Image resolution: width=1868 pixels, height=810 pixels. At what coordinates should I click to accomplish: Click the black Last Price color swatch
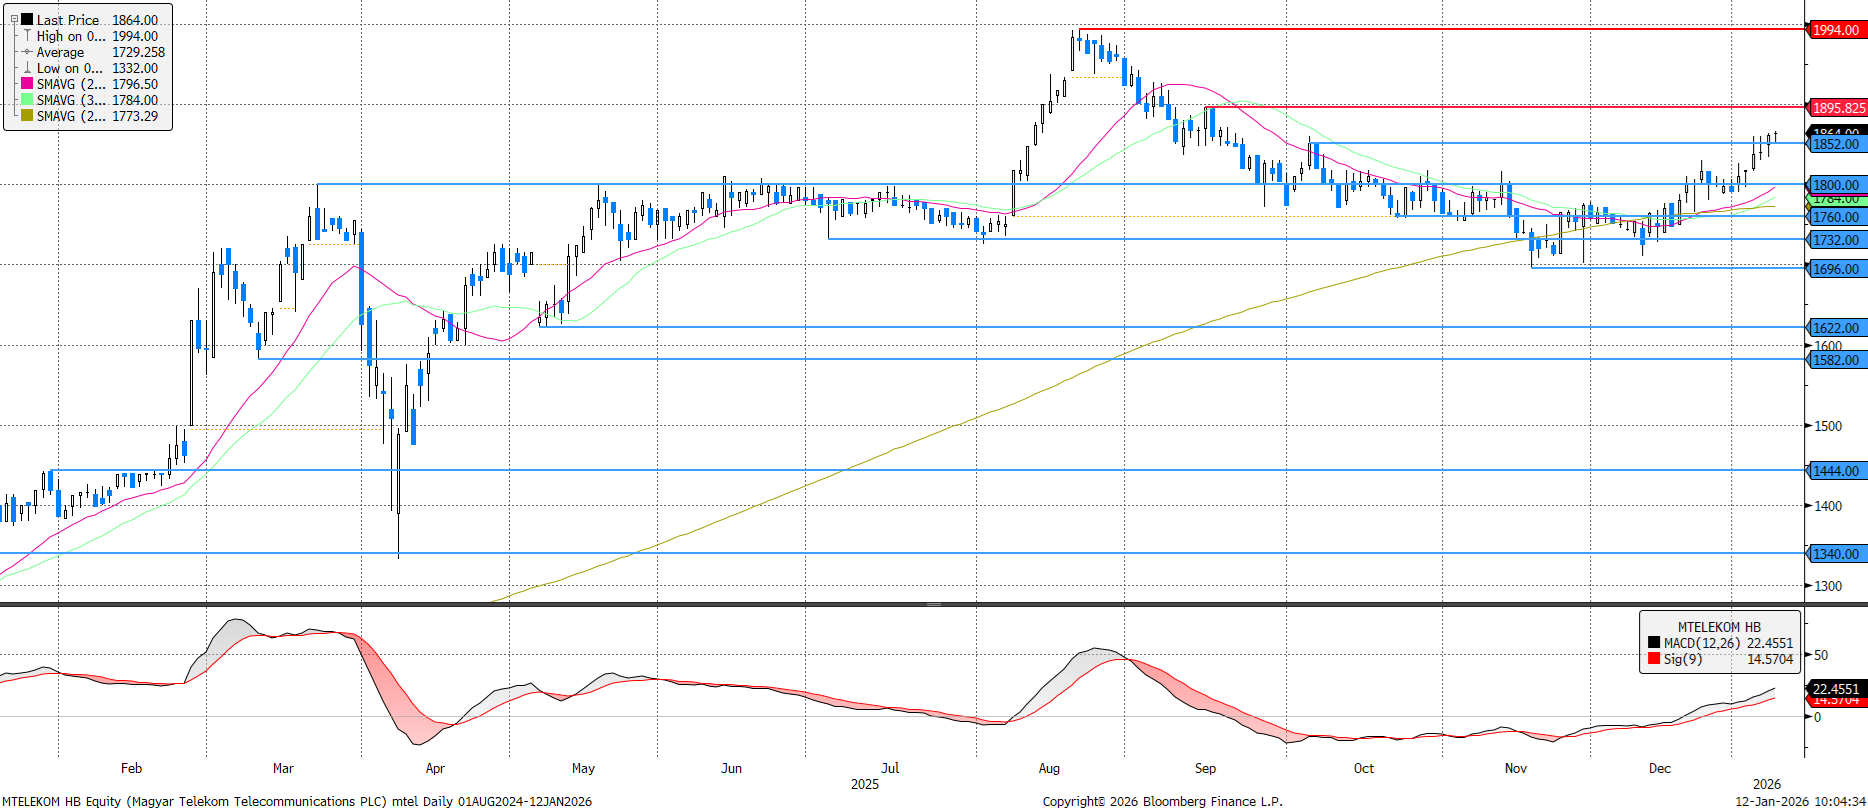coord(28,20)
